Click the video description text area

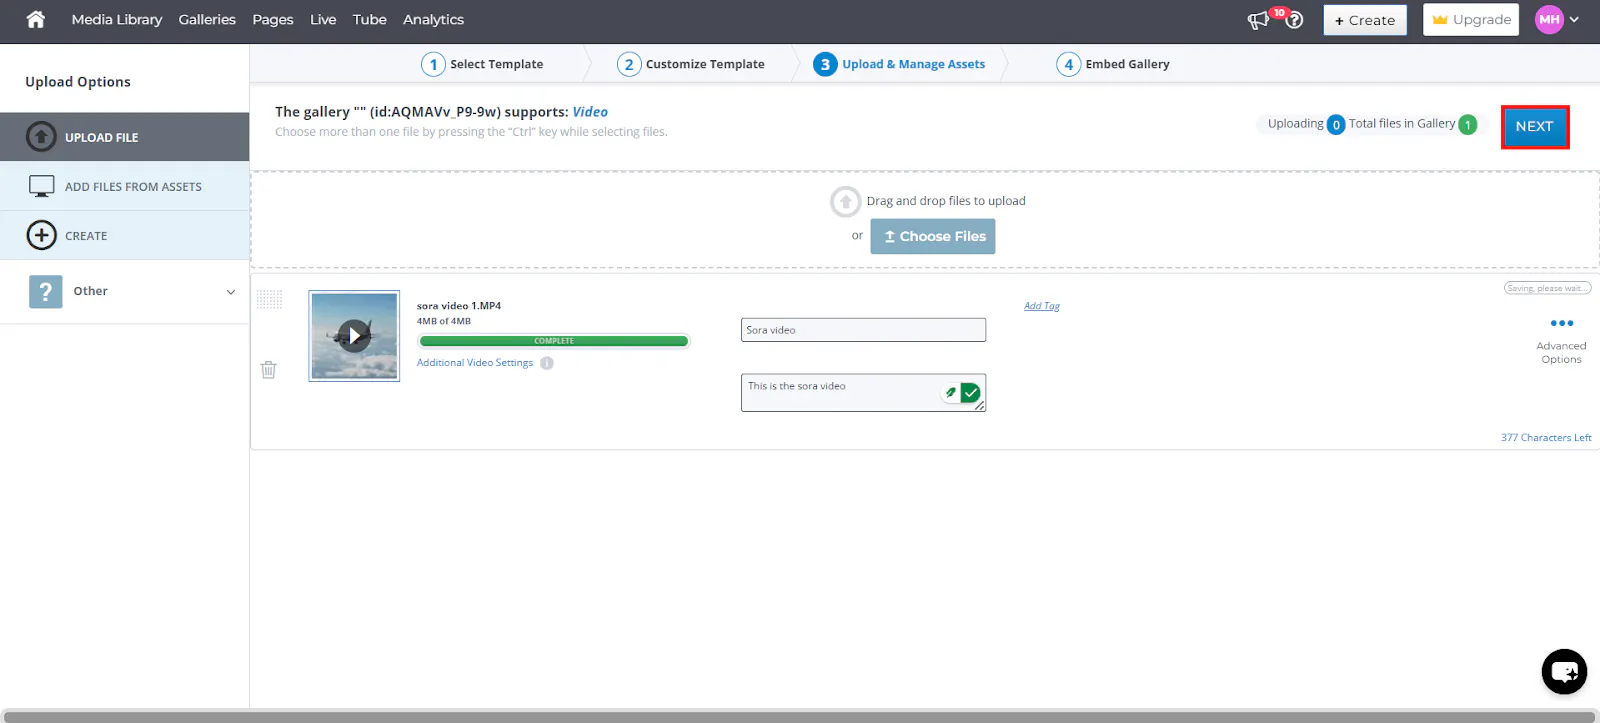coord(863,393)
